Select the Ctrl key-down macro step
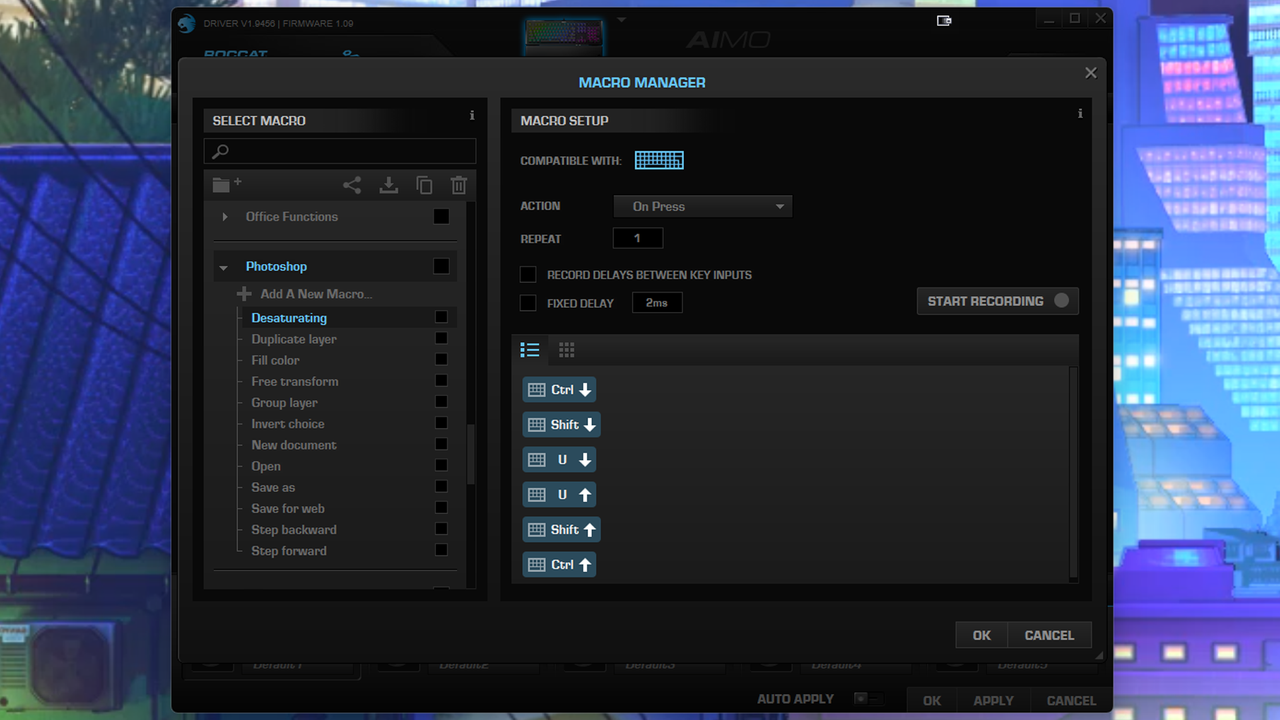Screen dimensions: 1280x720 pyautogui.click(x=559, y=390)
